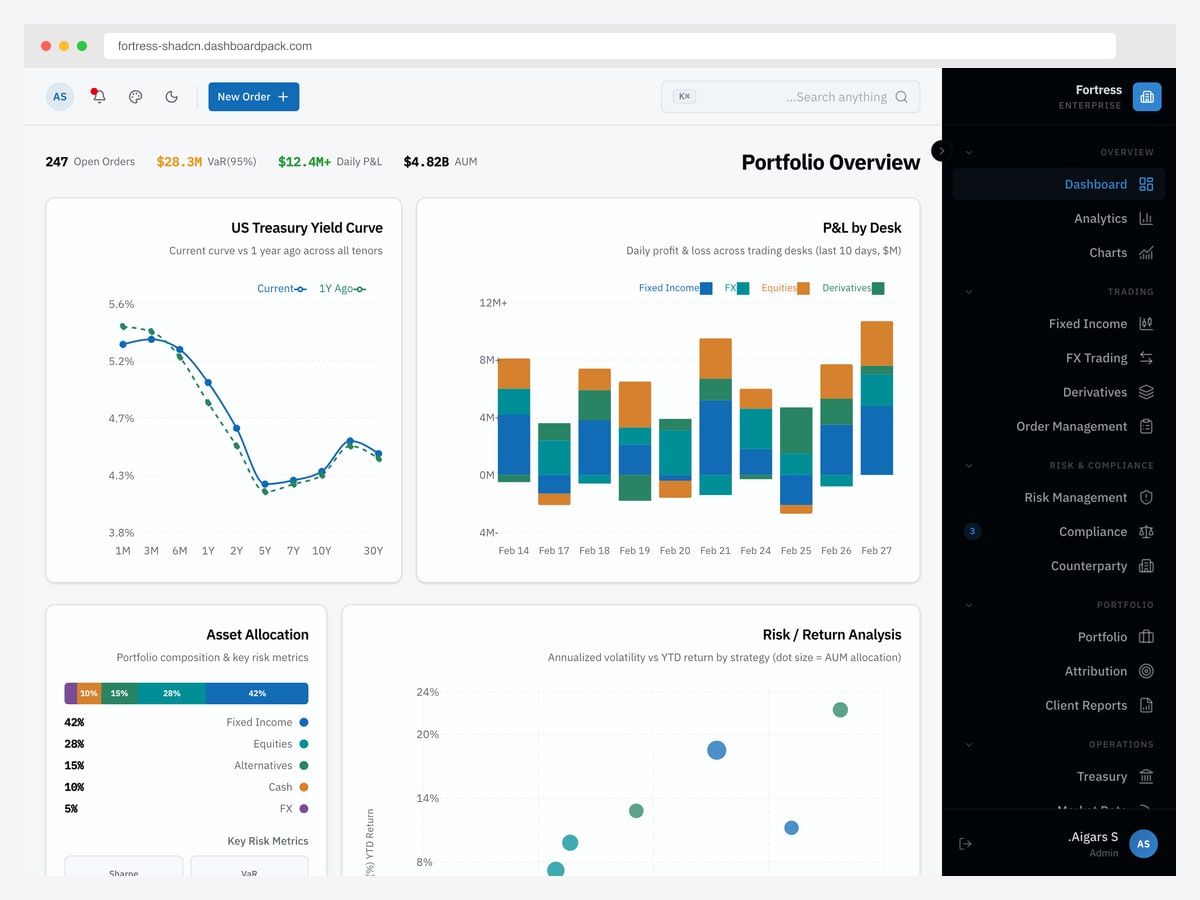Click the 42% blue allocation bar segment
Screen dimensions: 1200x900
(257, 693)
